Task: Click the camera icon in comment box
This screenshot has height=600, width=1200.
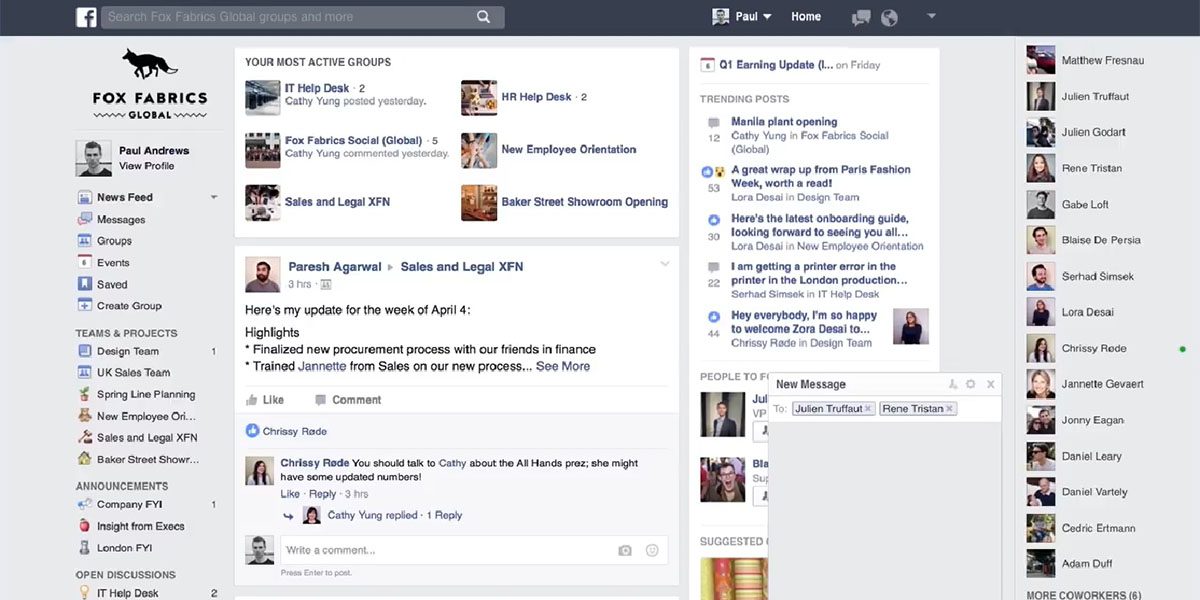Action: (x=625, y=551)
